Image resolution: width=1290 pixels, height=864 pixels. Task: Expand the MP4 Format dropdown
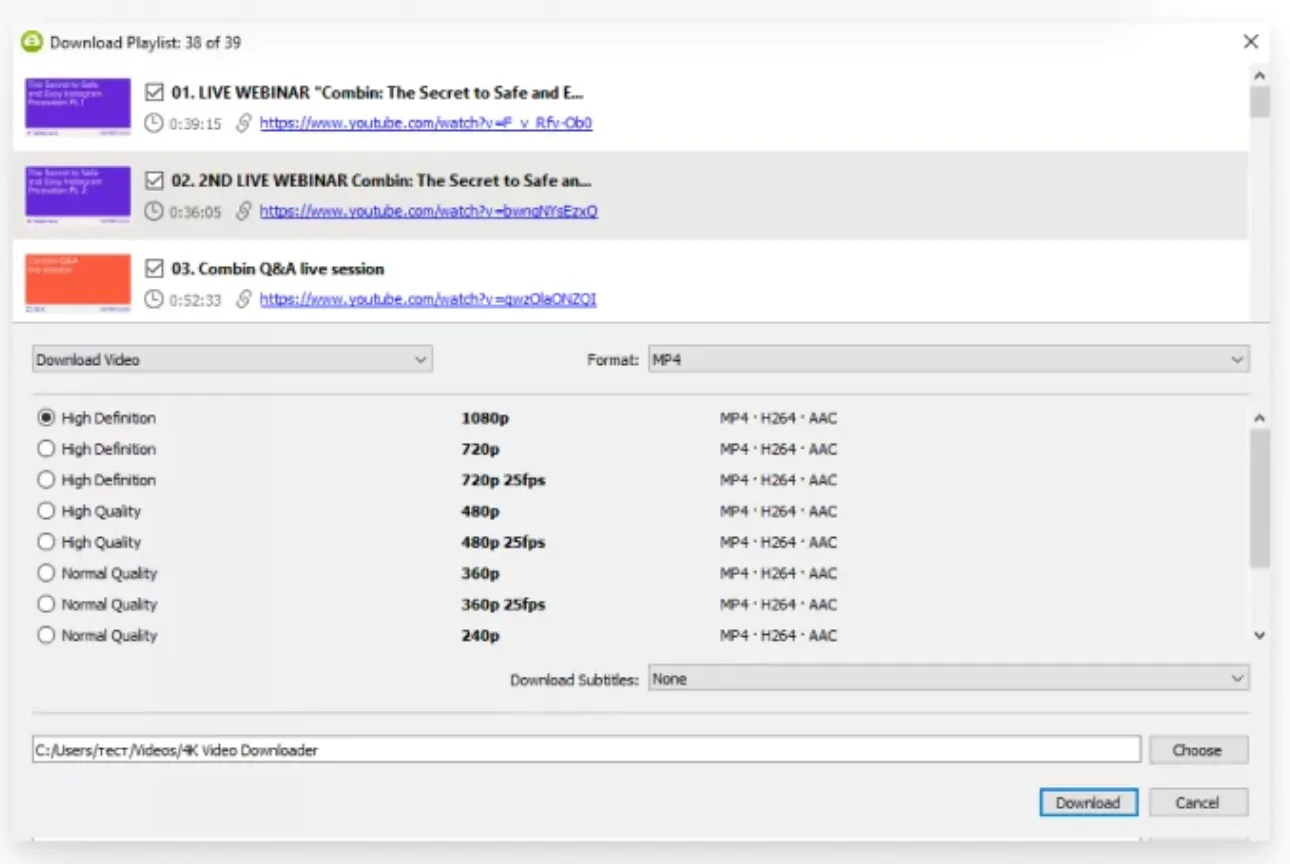[x=948, y=359]
